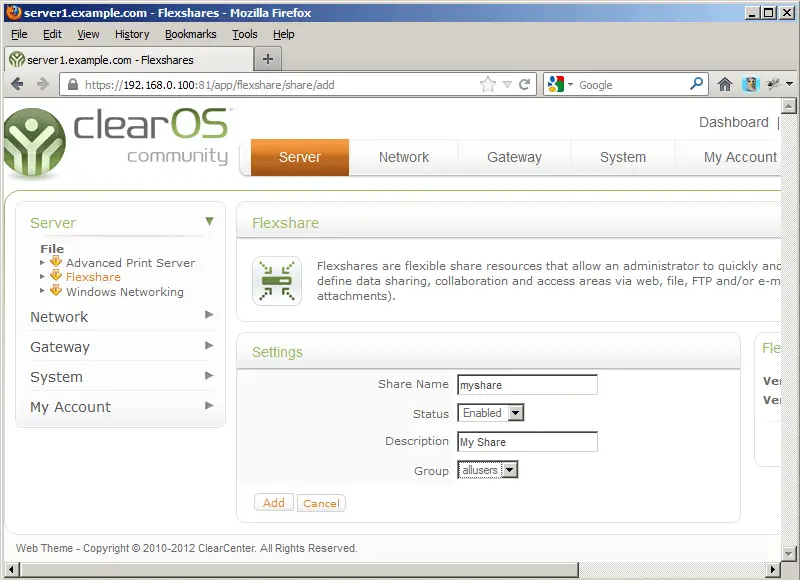Open the Status dropdown showing Enabled
800x580 pixels.
(x=491, y=413)
